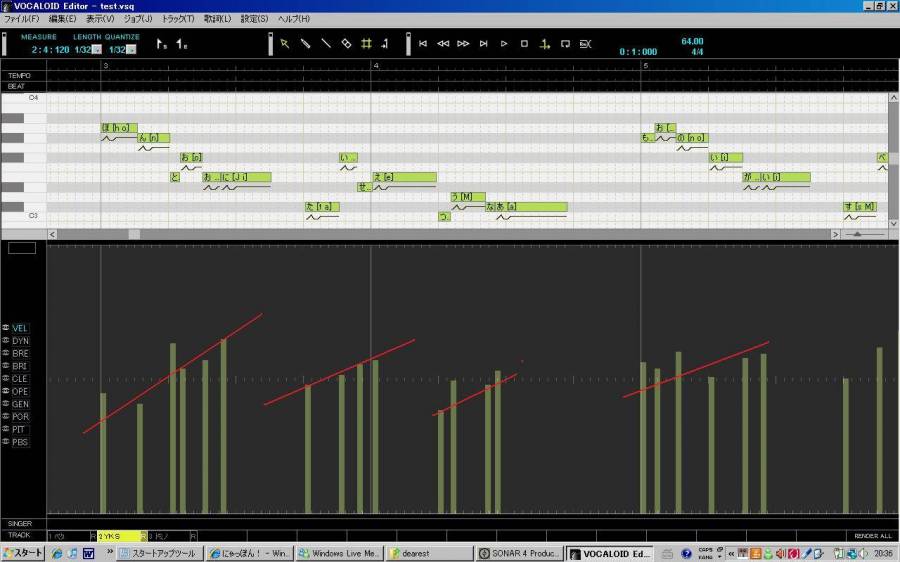Select the CLE parameter

pos(20,379)
